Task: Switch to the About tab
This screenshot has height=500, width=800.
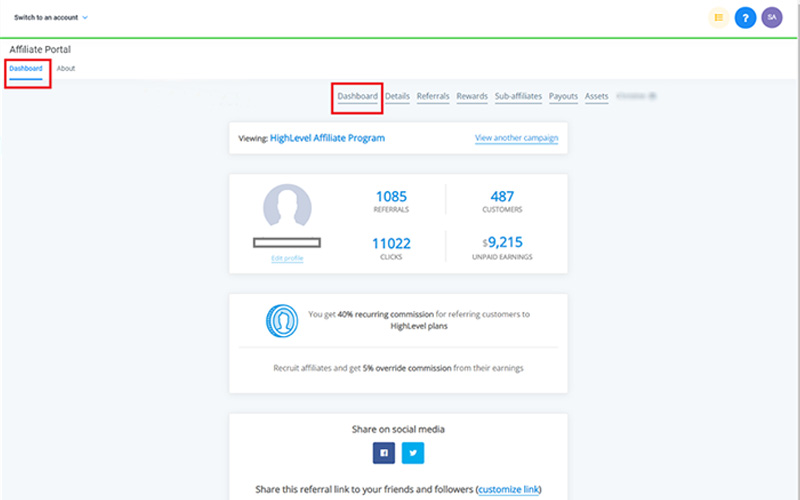Action: 66,68
